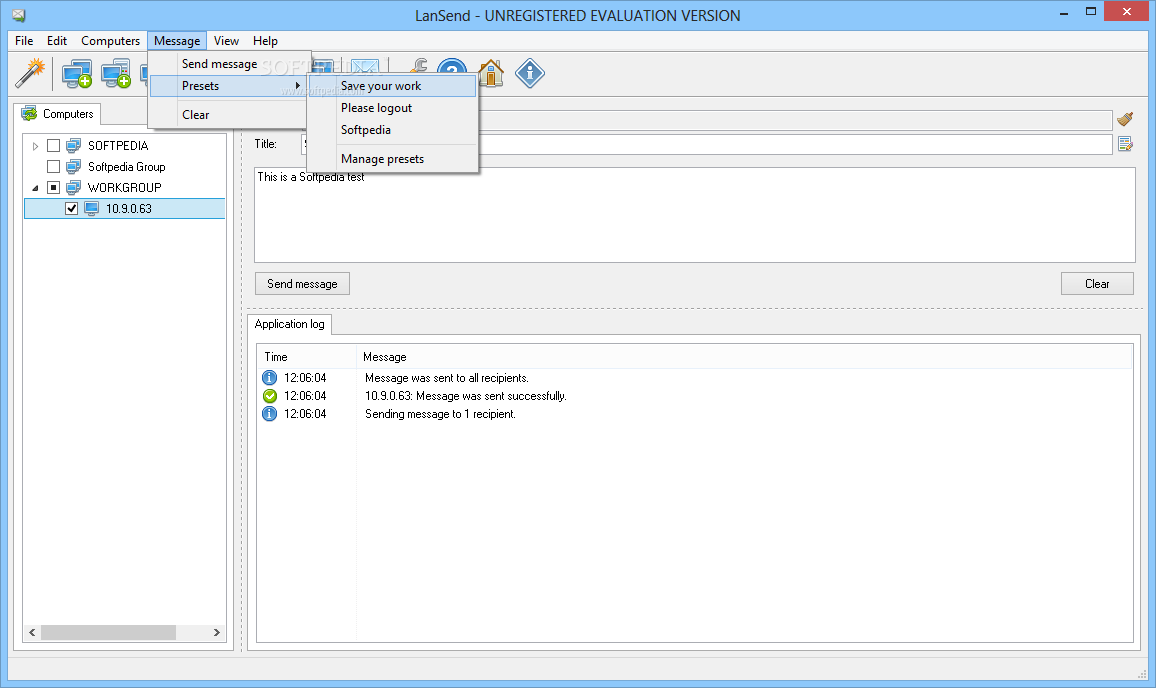This screenshot has width=1156, height=688.
Task: Select the 'Save your work' preset
Action: pos(392,86)
